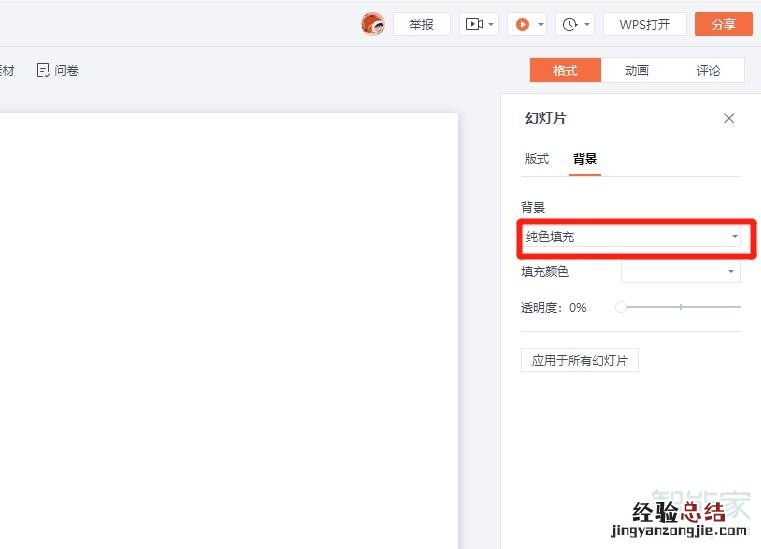The width and height of the screenshot is (761, 549).
Task: Click the orange 分享 share button
Action: 723,24
